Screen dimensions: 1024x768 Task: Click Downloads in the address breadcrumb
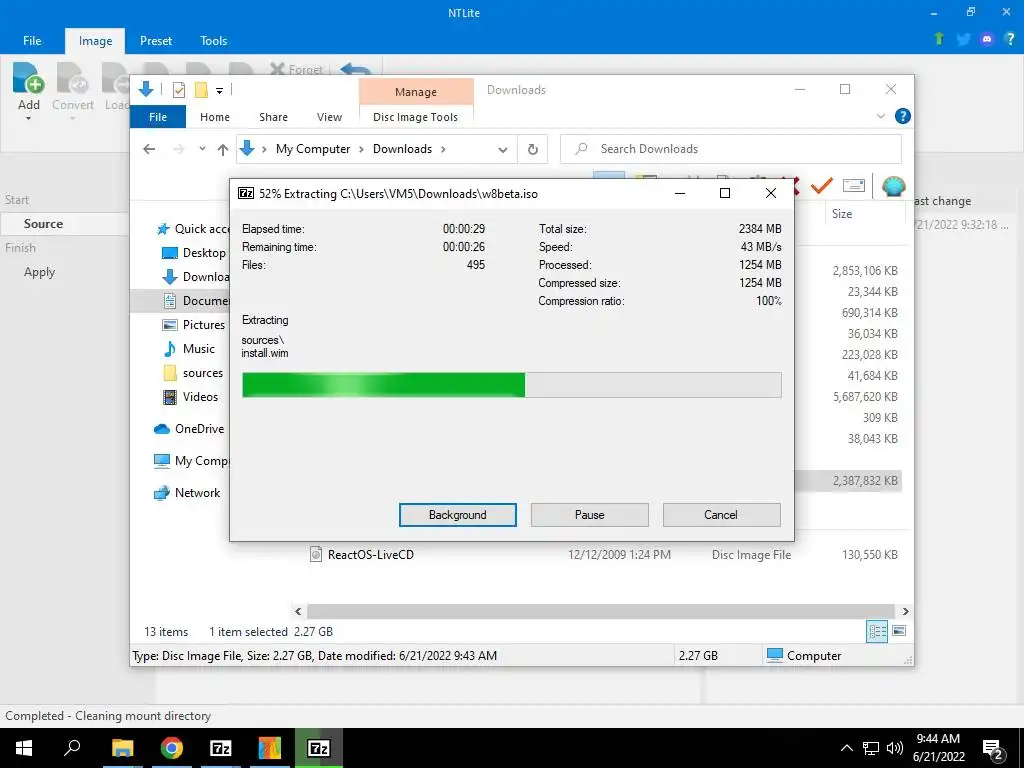pos(402,149)
